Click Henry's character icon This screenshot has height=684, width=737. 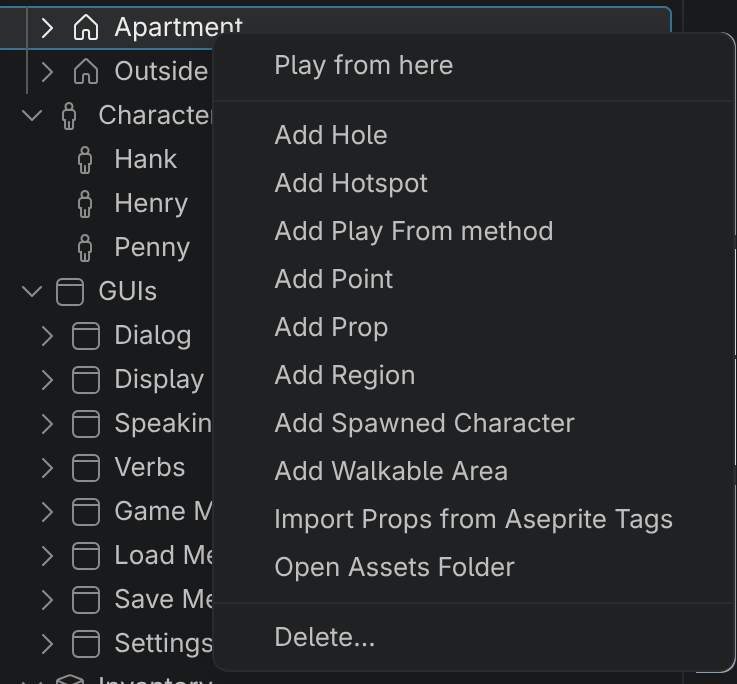85,204
